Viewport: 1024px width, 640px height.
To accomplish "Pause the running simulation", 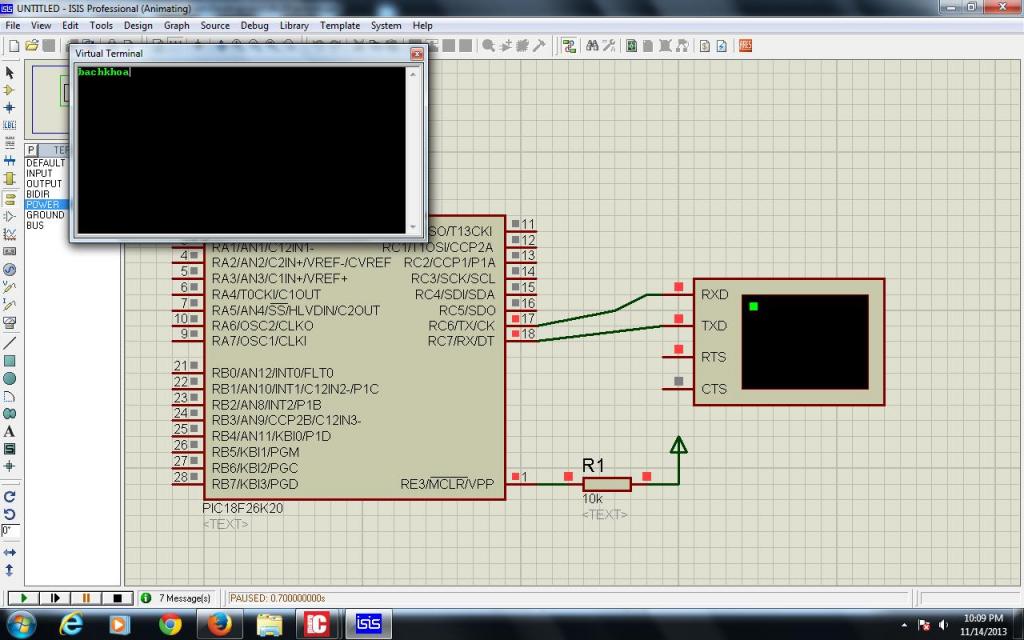I will (86, 598).
